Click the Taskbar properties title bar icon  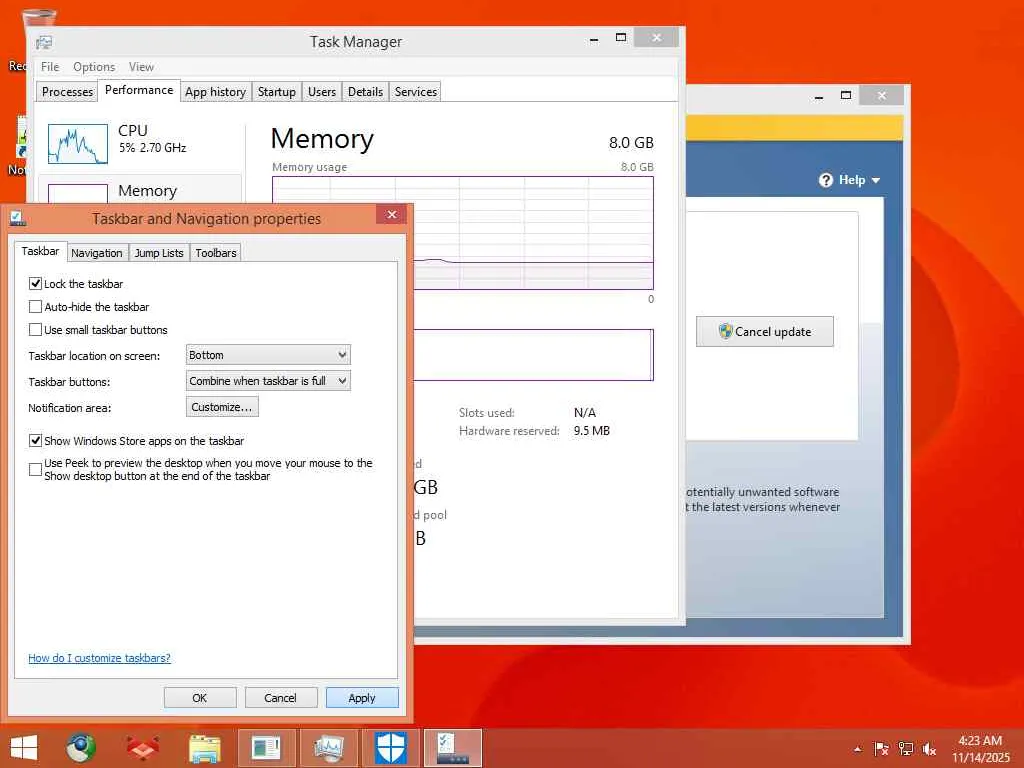pyautogui.click(x=18, y=218)
